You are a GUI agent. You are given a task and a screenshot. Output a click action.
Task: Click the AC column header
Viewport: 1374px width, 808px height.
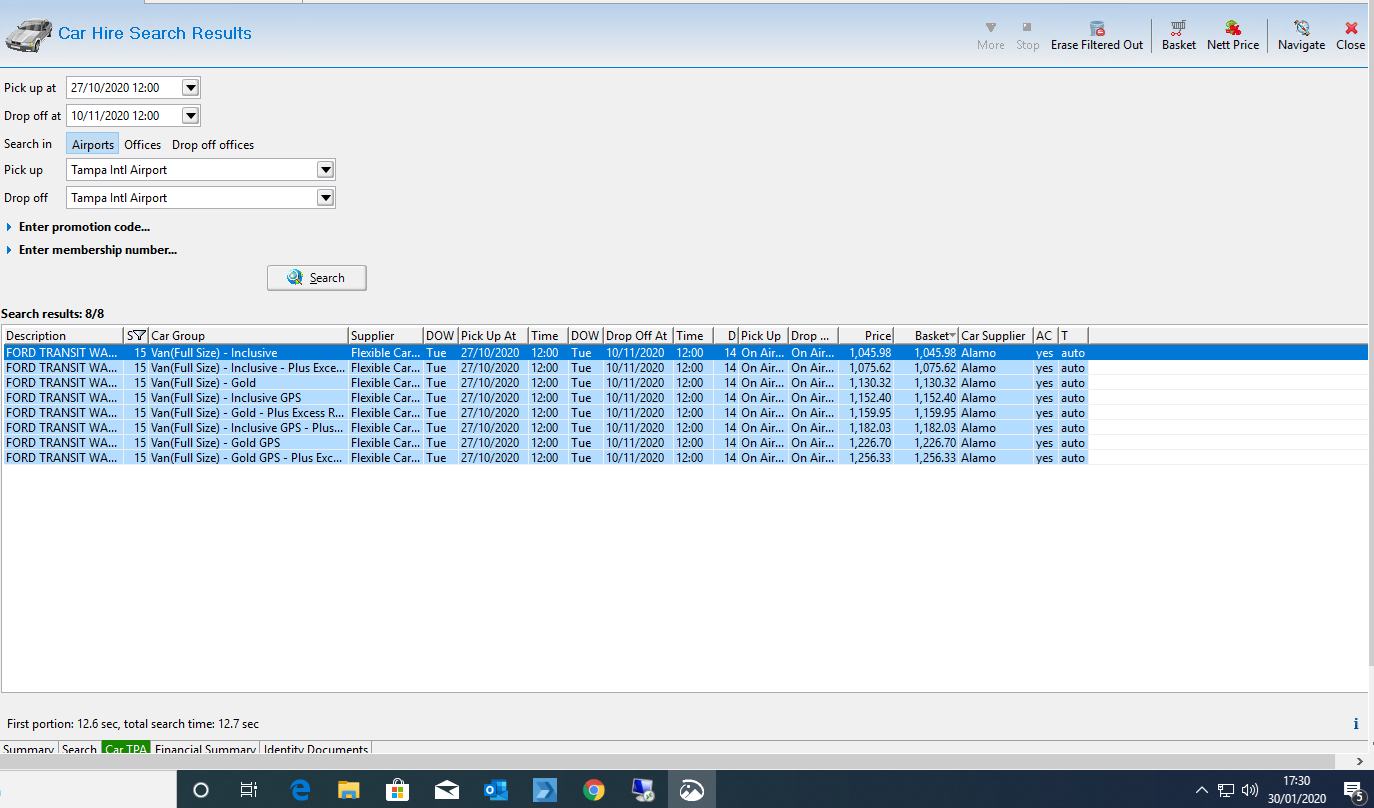tap(1046, 336)
